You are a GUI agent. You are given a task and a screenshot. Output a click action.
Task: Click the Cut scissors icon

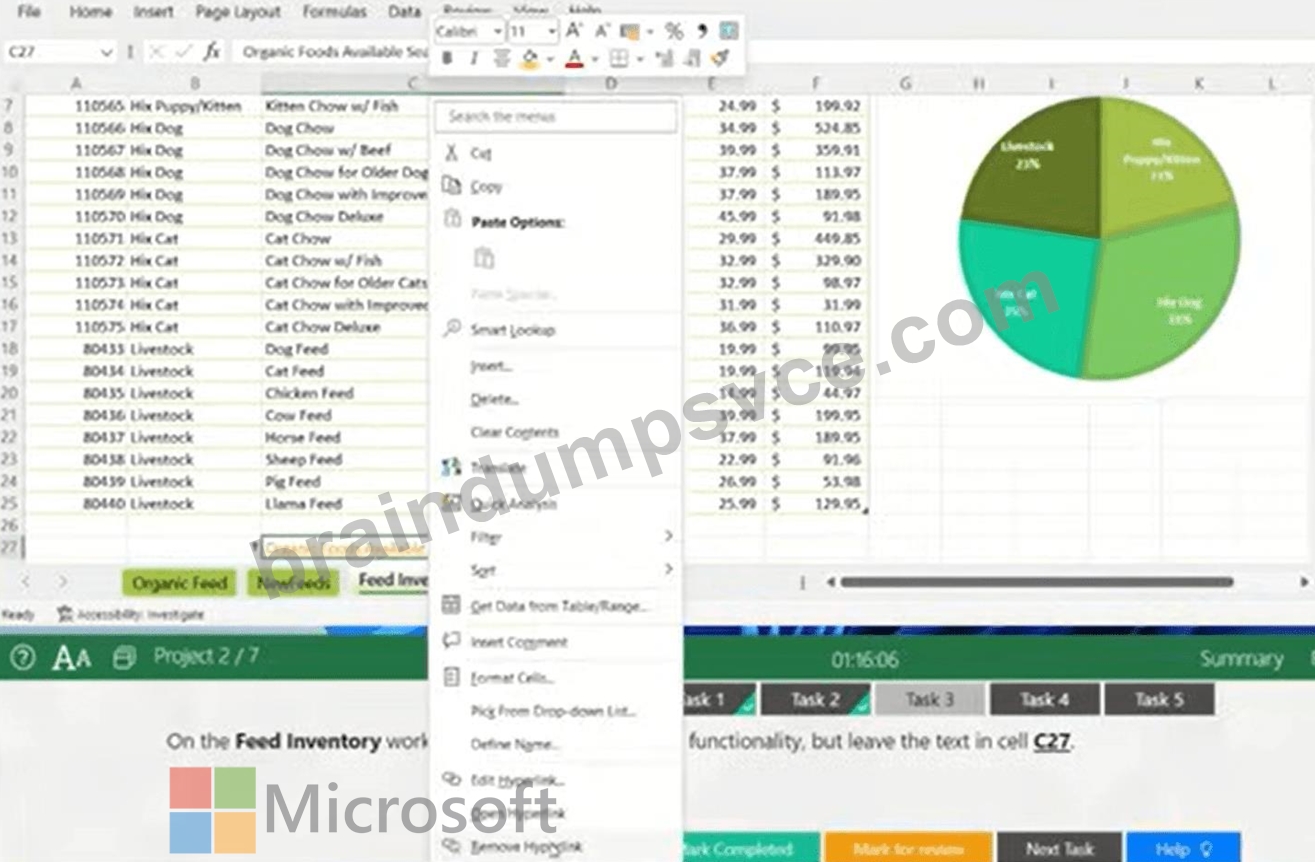point(452,153)
